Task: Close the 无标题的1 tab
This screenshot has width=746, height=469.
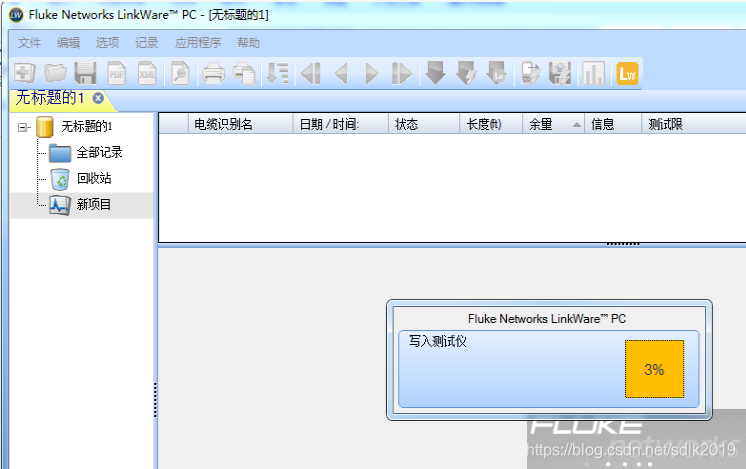Action: tap(98, 98)
